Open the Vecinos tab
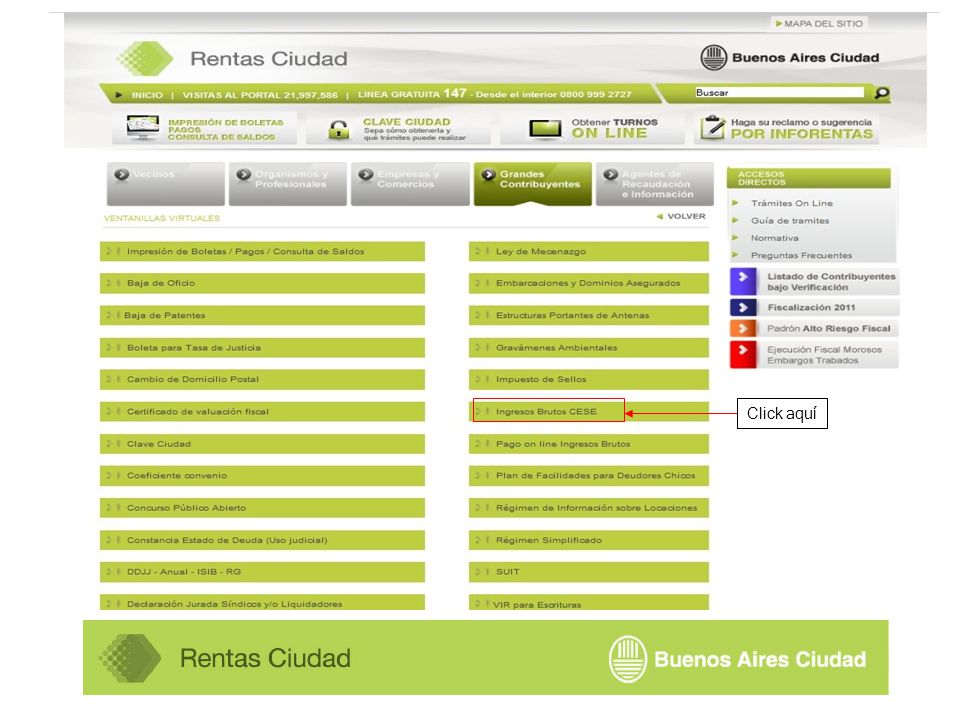This screenshot has width=960, height=720. pyautogui.click(x=165, y=184)
